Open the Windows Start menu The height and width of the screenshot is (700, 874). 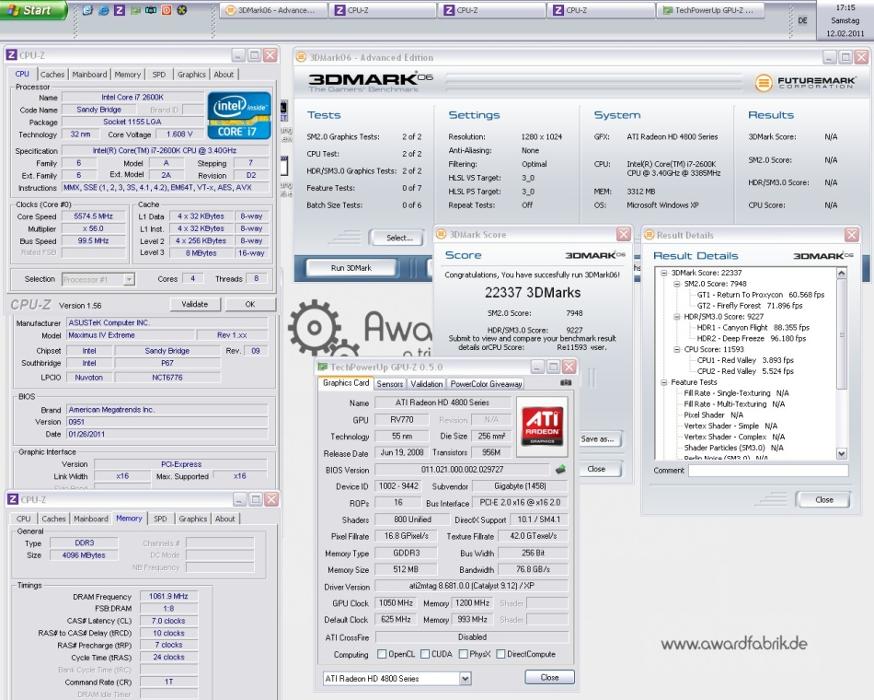tap(33, 10)
